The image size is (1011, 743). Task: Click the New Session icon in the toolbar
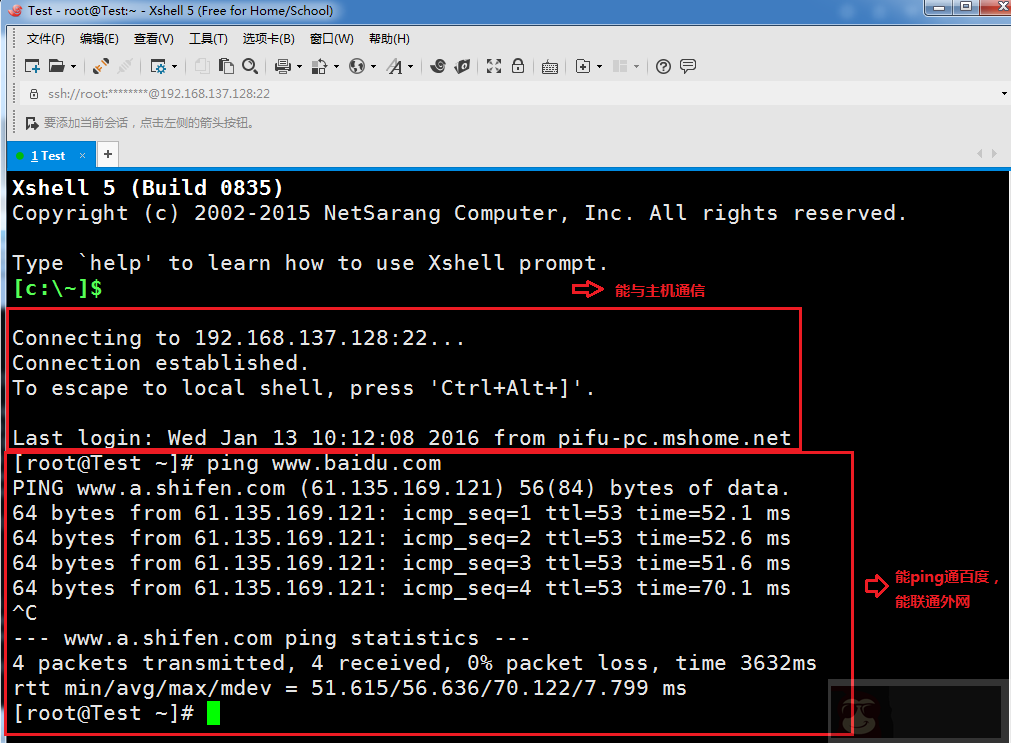[32, 67]
